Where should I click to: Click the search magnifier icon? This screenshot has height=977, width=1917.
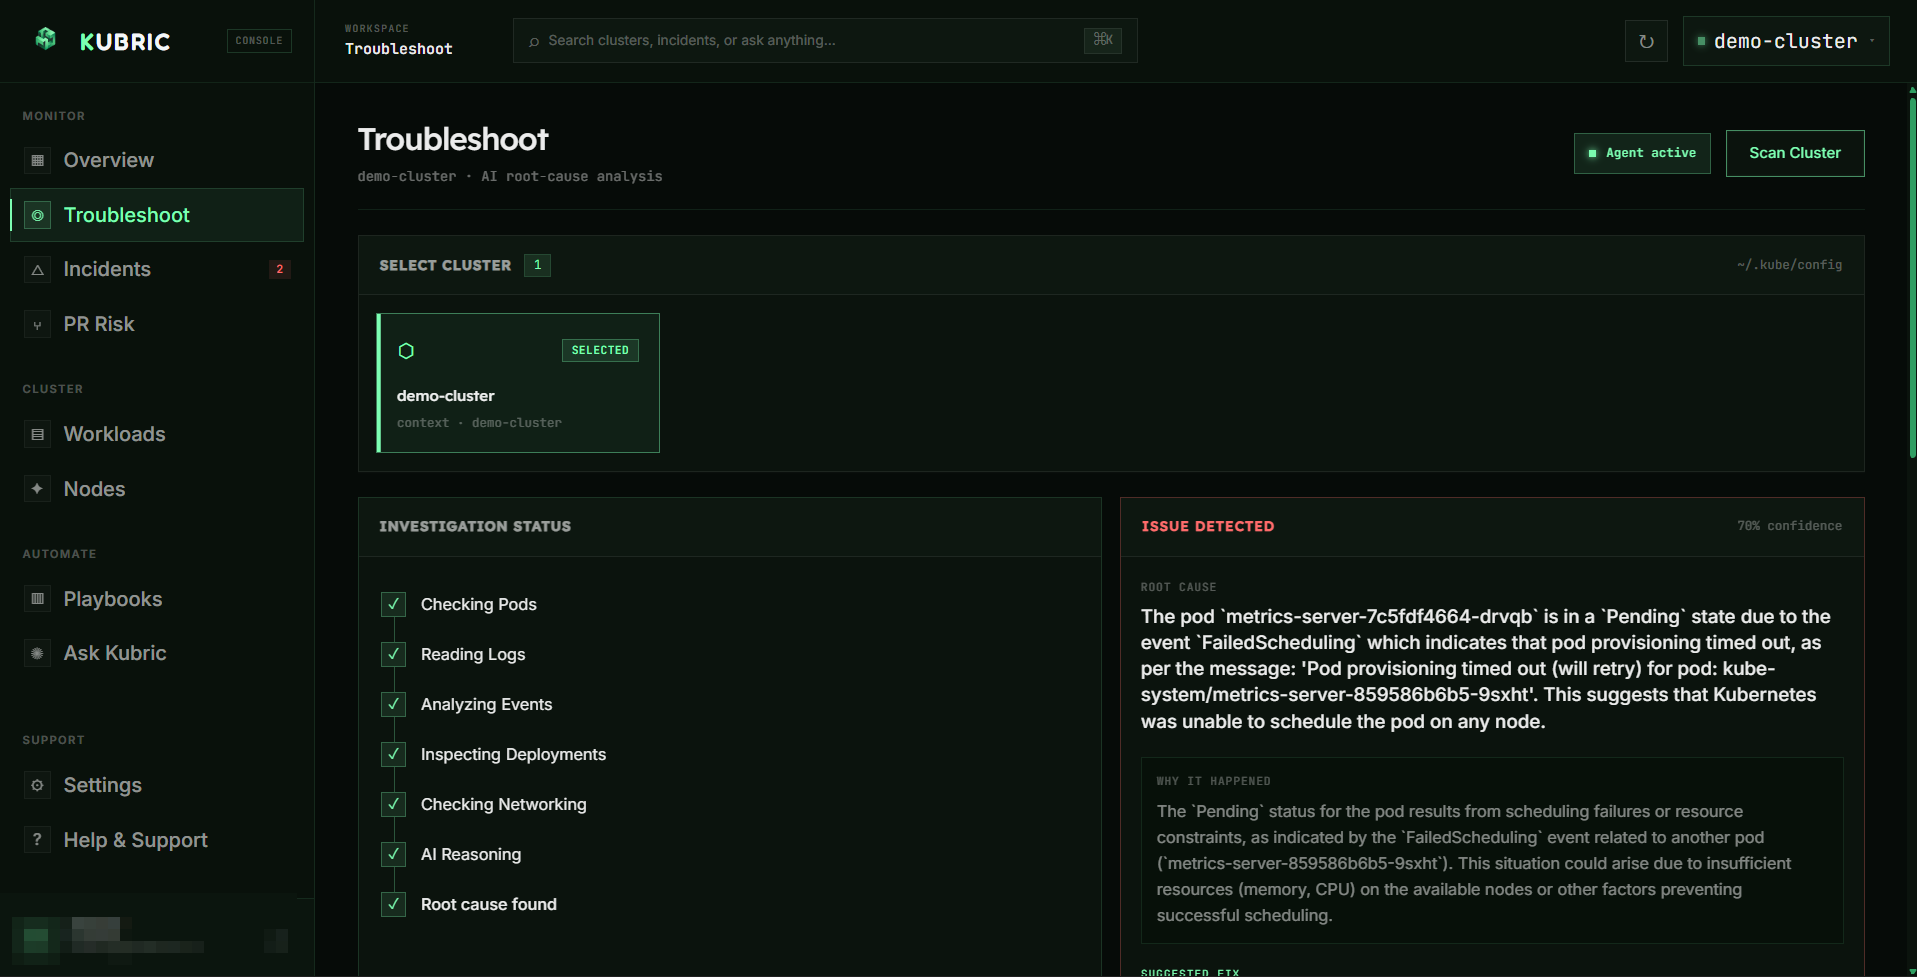(534, 41)
